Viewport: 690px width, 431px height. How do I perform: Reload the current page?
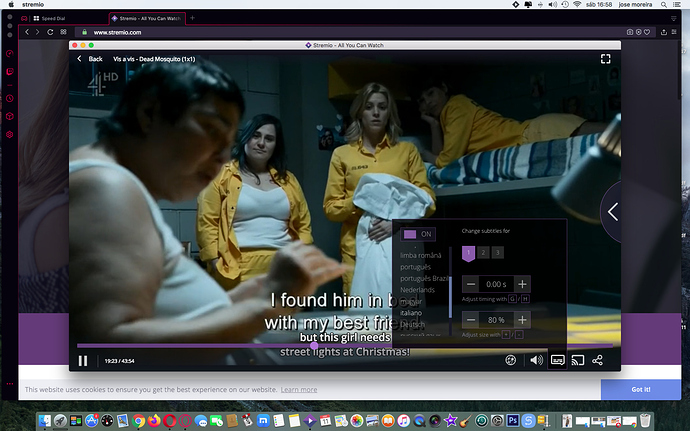(50, 32)
